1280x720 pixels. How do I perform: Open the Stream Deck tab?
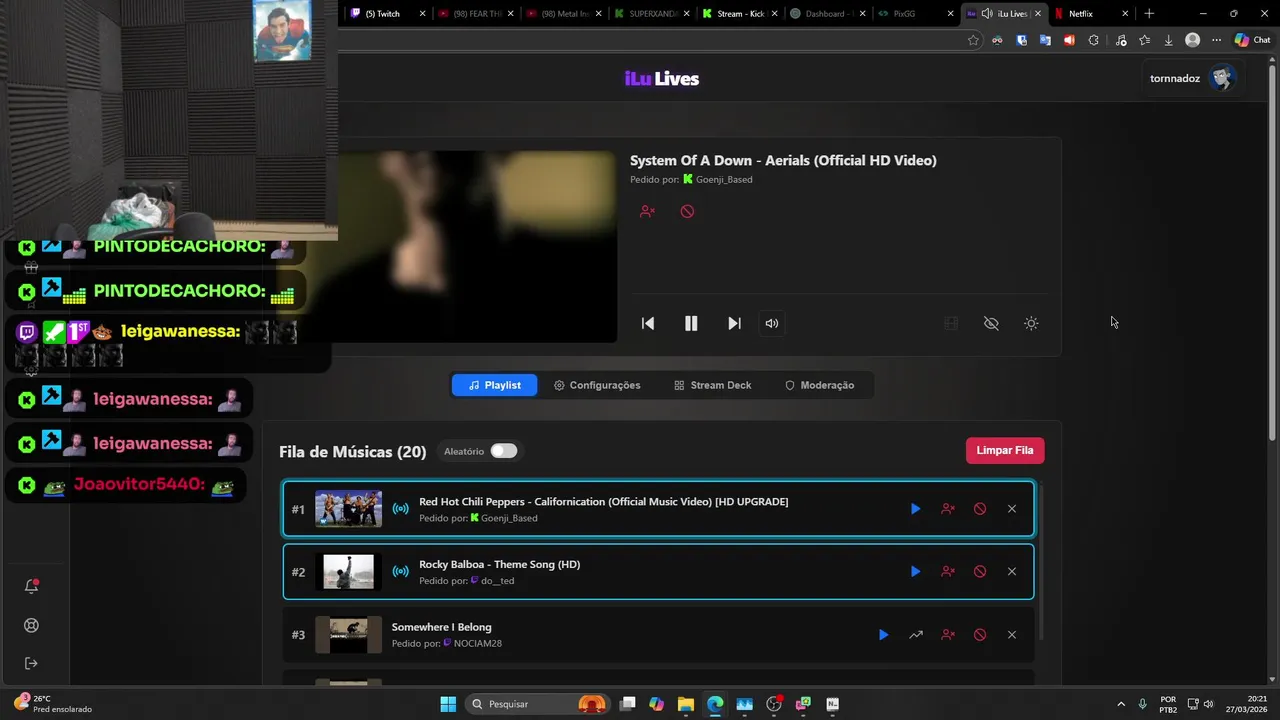coord(713,385)
